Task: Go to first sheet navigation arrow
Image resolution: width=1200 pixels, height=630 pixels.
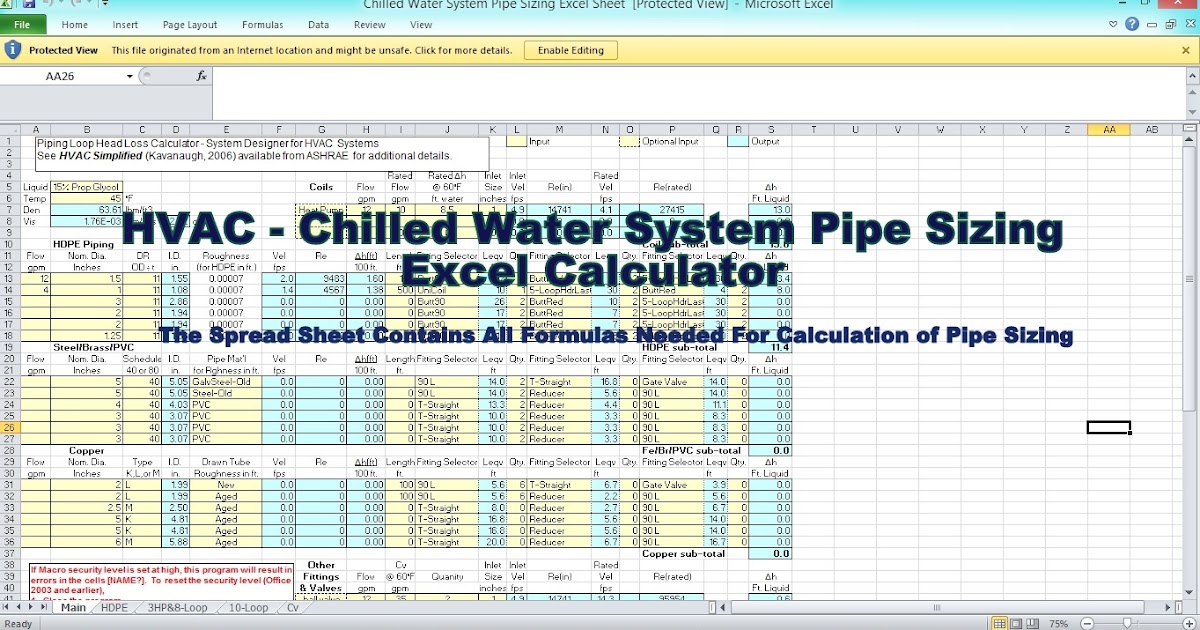Action: (7, 607)
